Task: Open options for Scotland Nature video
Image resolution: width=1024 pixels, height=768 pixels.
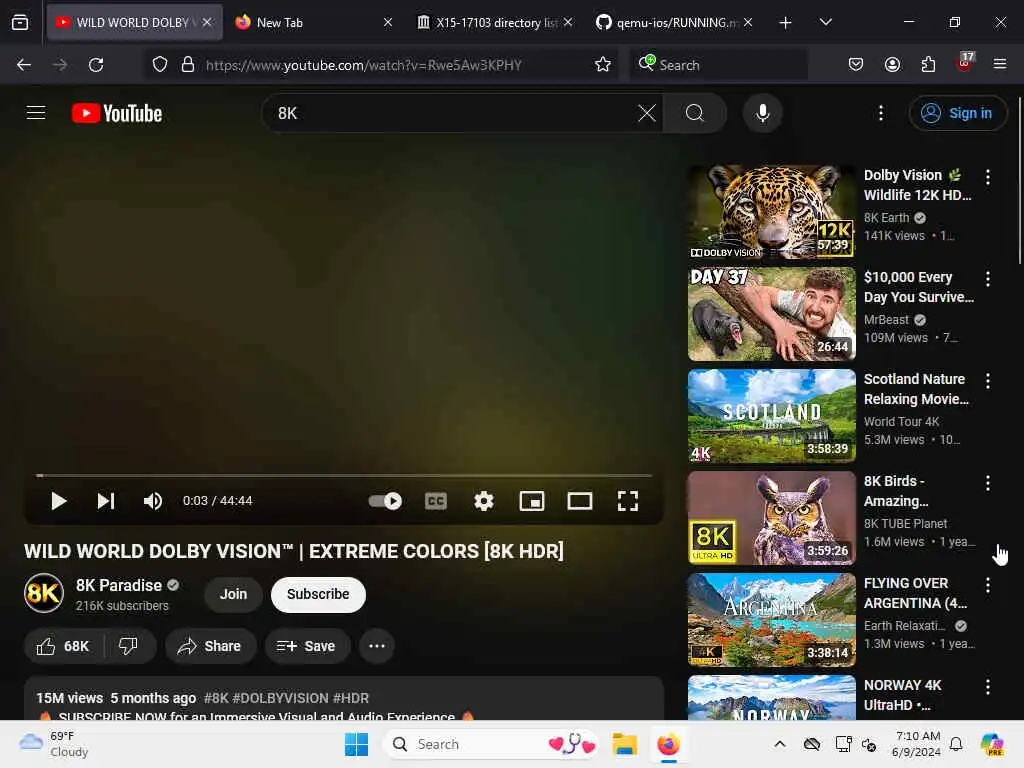Action: tap(987, 381)
